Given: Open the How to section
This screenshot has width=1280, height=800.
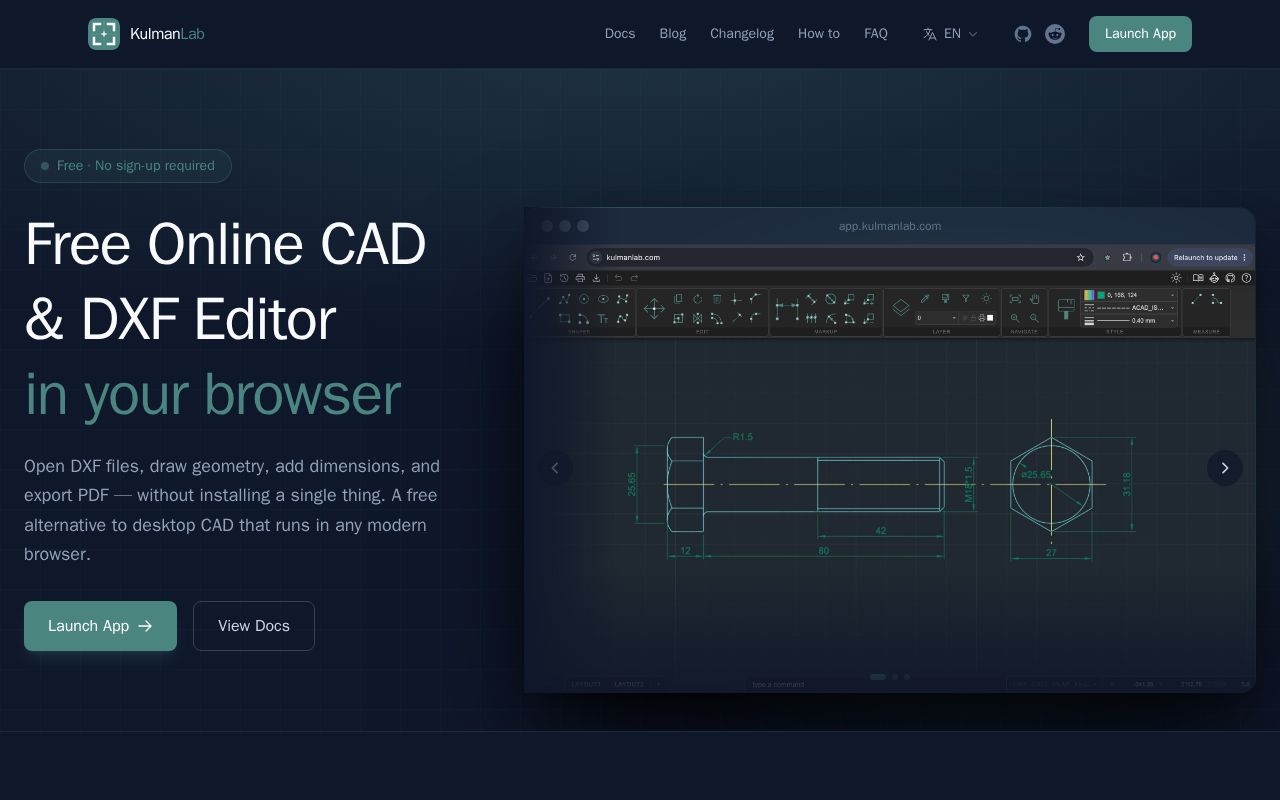Looking at the screenshot, I should pyautogui.click(x=819, y=34).
